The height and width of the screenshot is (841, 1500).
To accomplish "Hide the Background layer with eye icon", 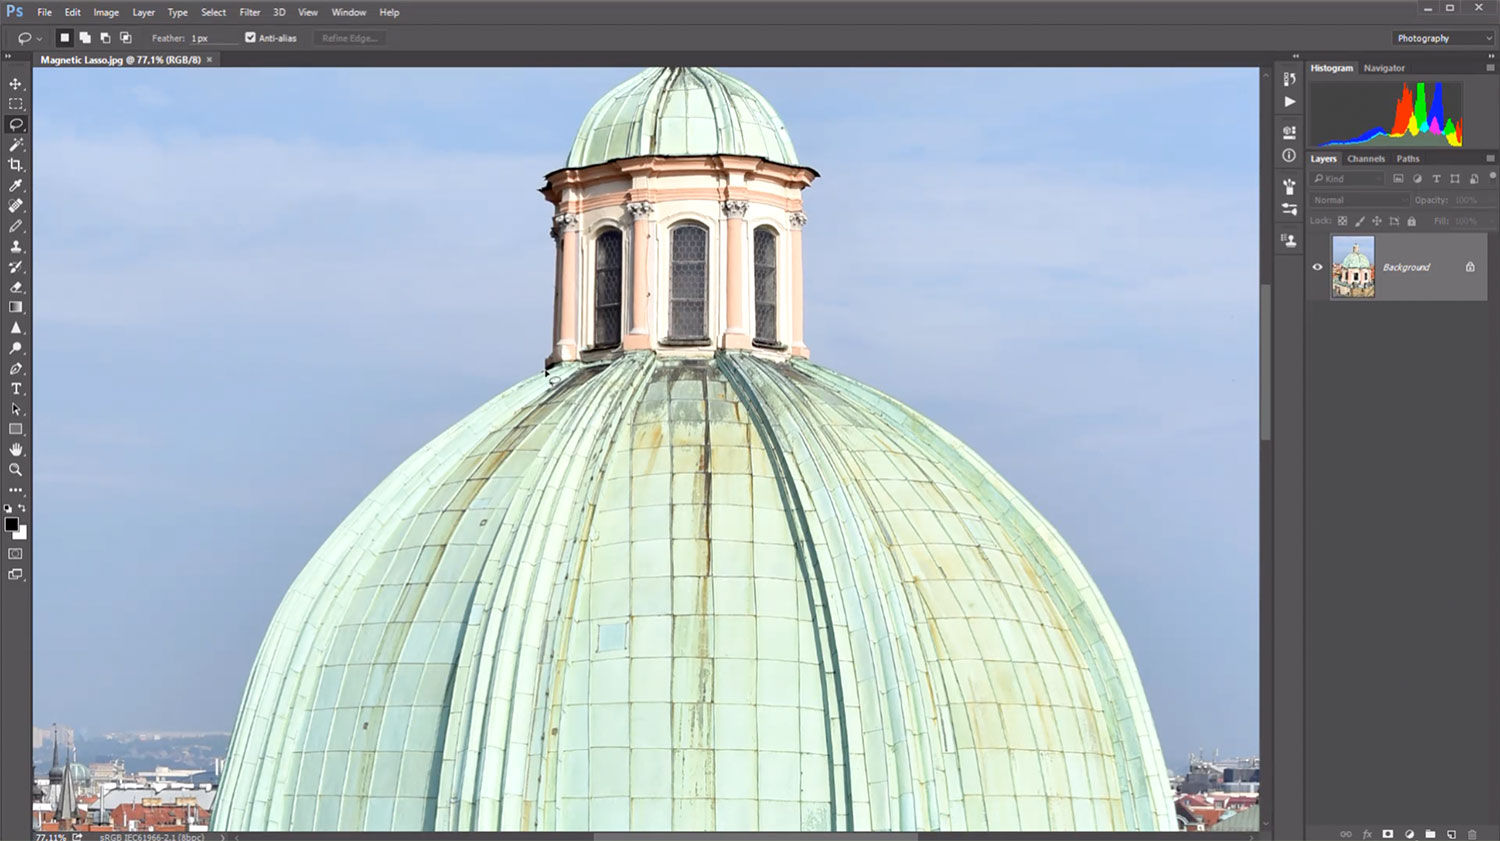I will [1317, 267].
